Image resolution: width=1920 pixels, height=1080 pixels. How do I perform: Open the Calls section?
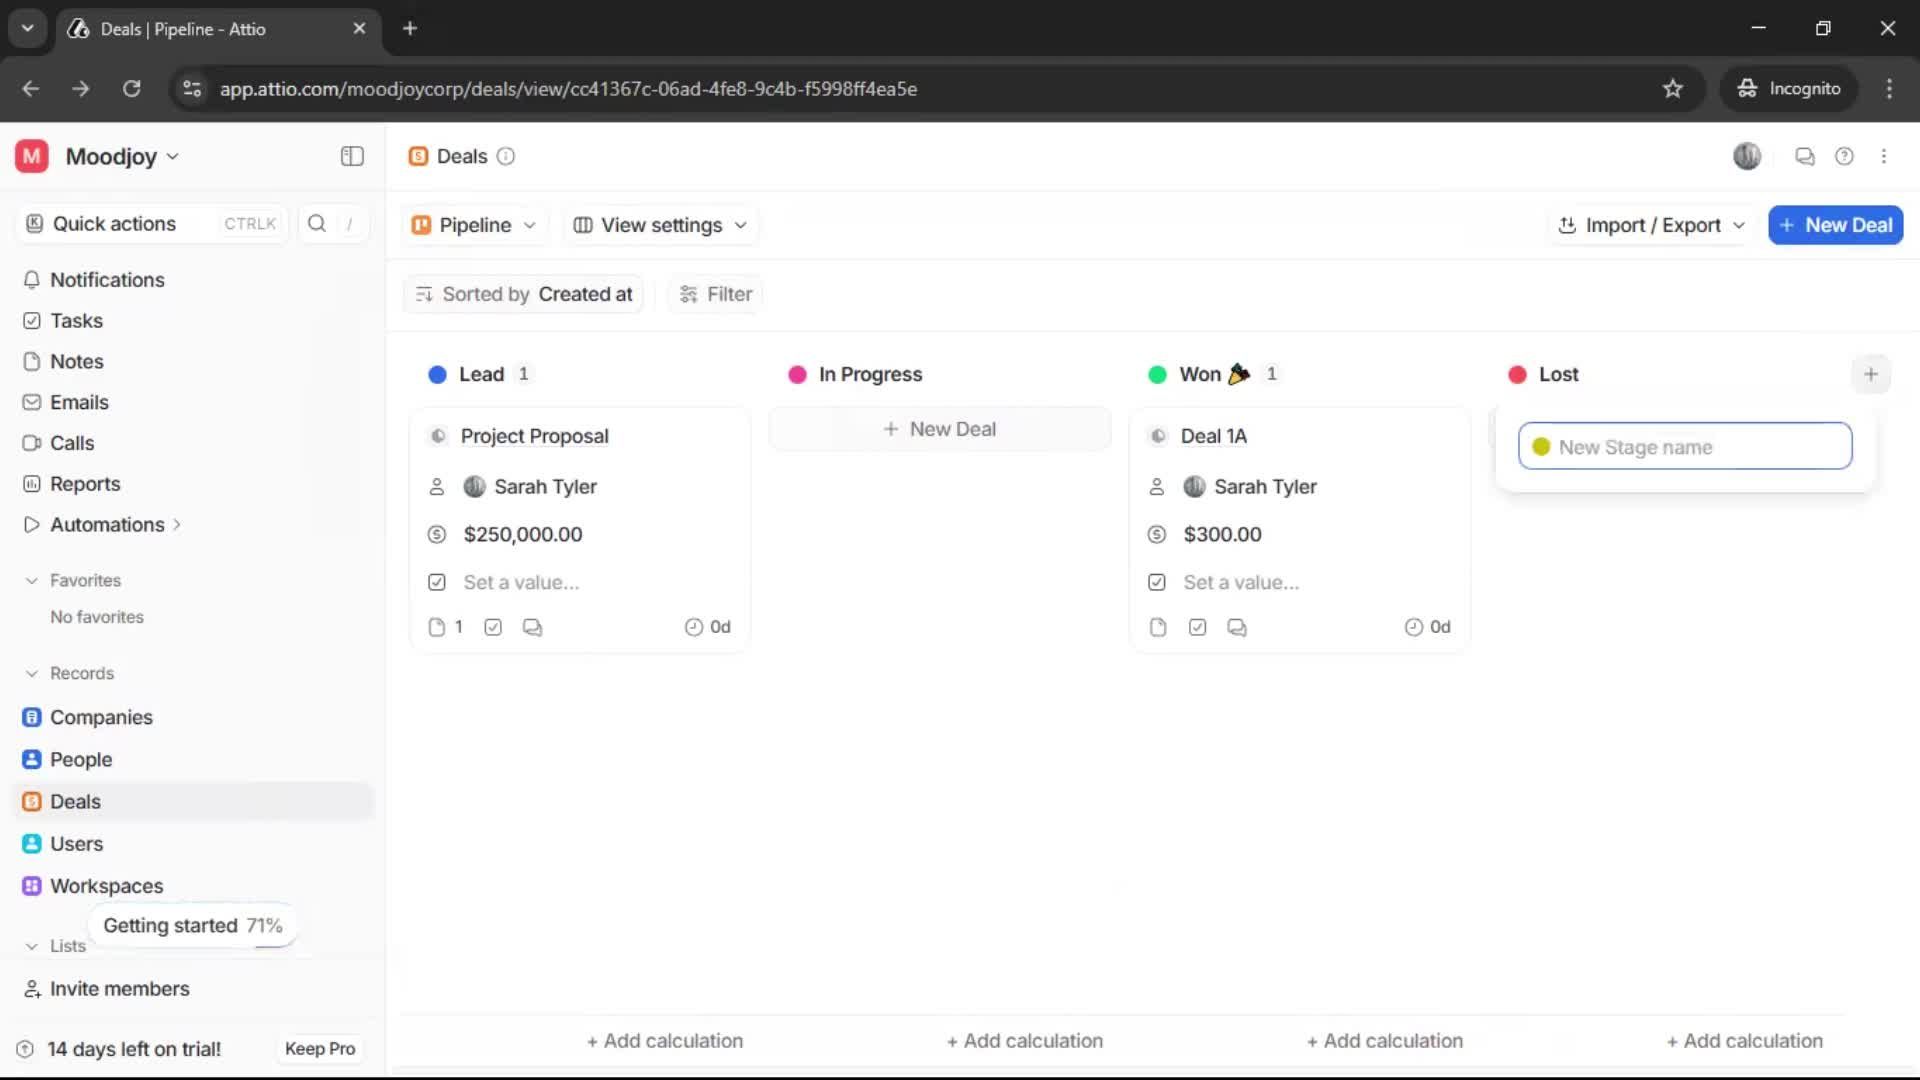[71, 443]
